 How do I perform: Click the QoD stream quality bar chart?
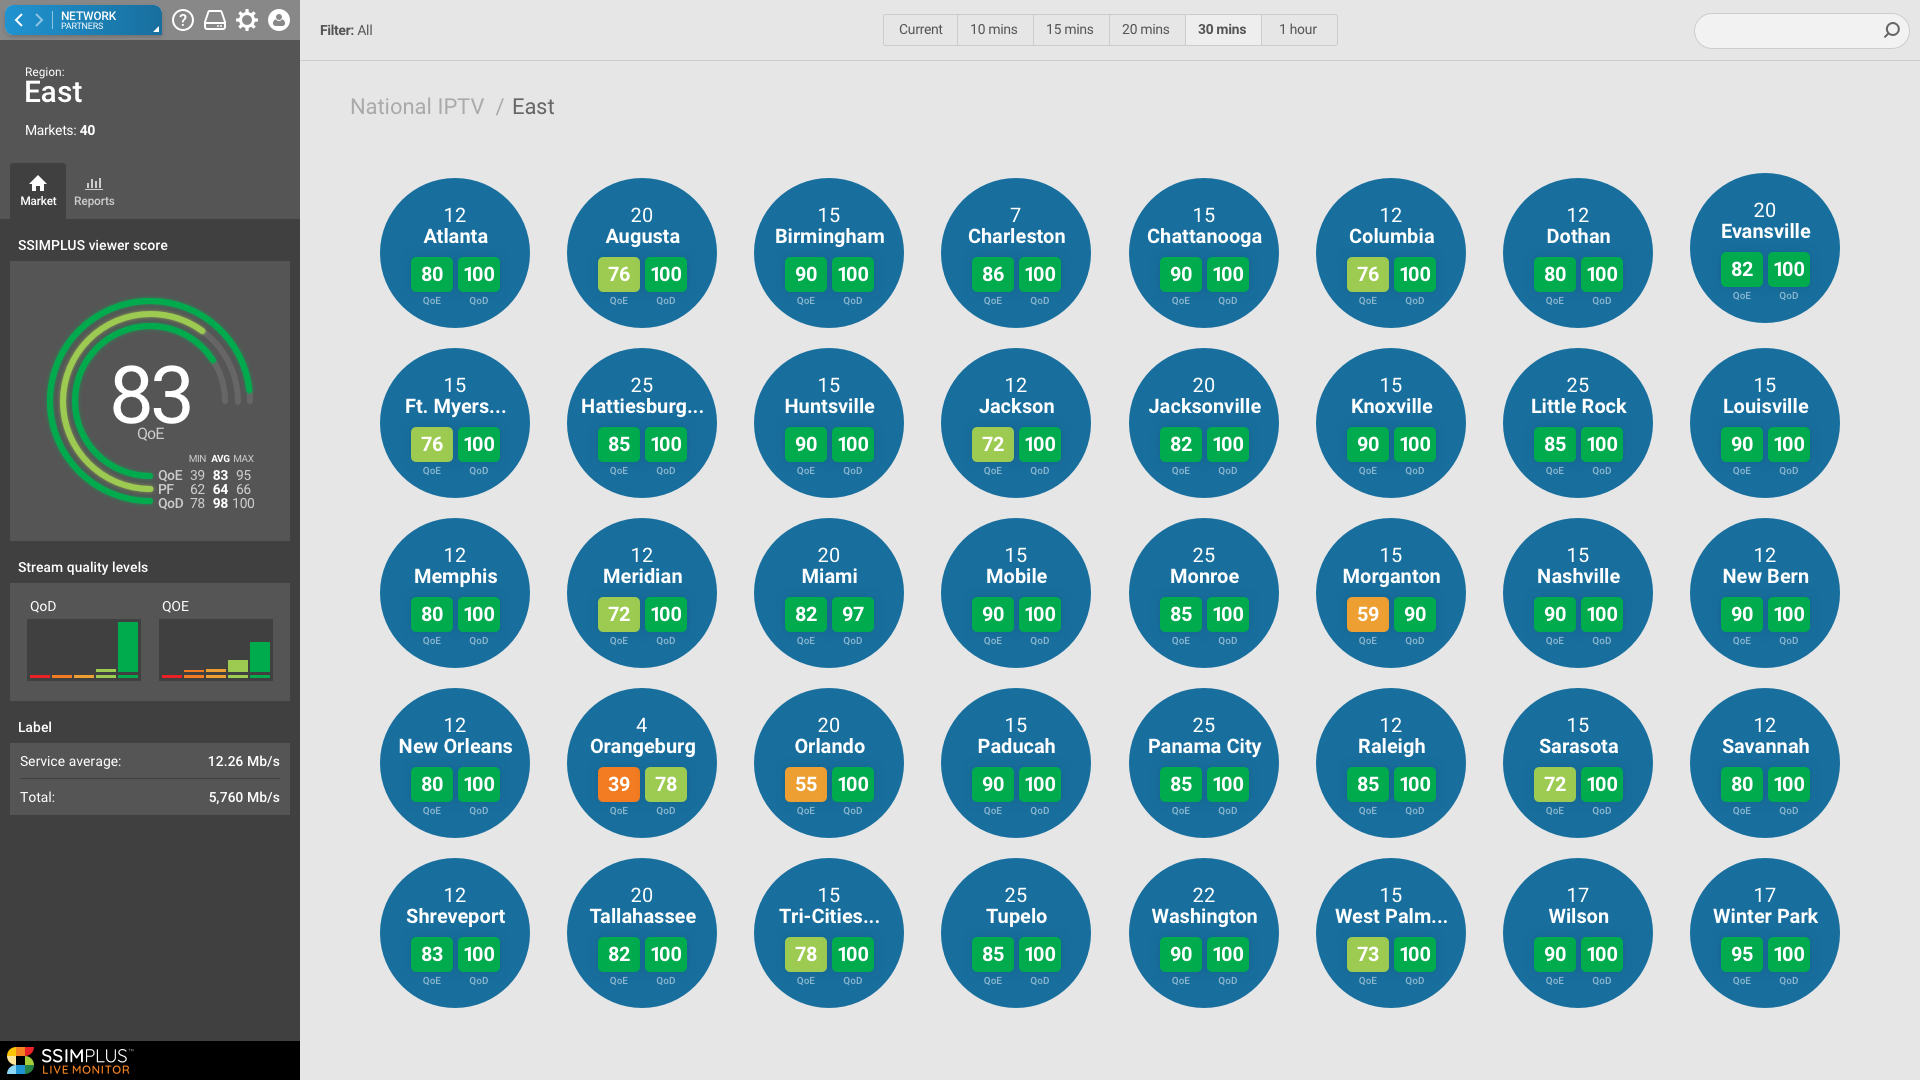click(x=84, y=649)
